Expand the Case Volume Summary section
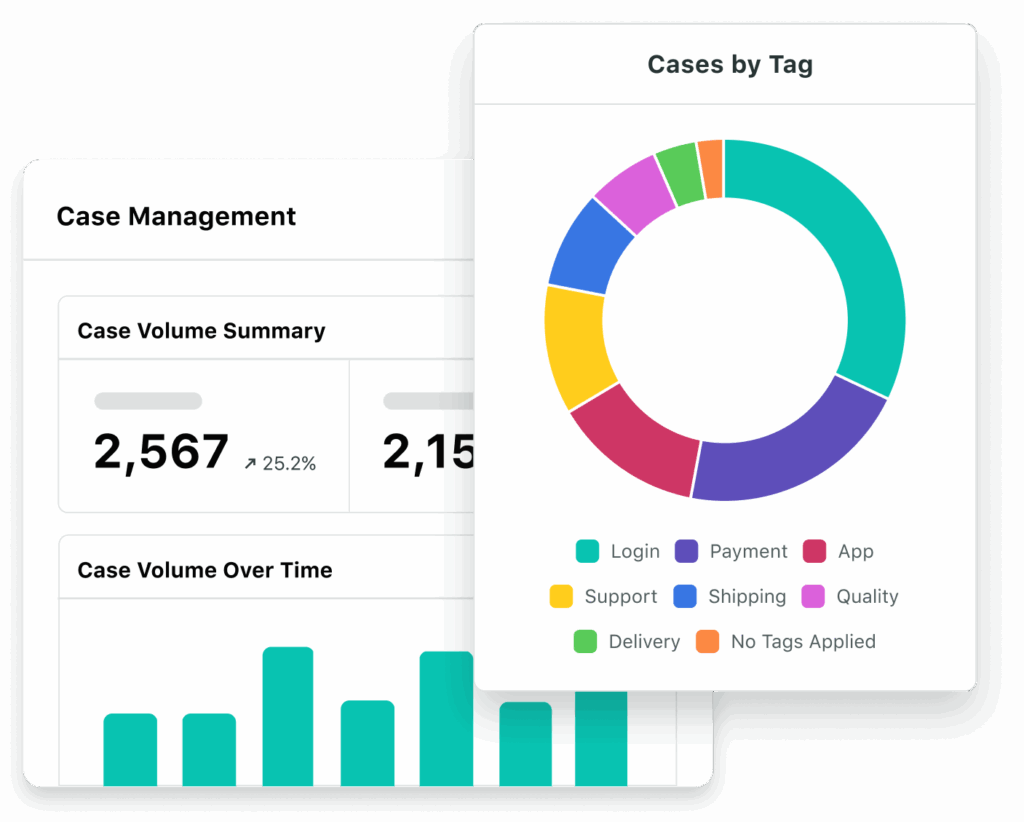 tap(202, 330)
